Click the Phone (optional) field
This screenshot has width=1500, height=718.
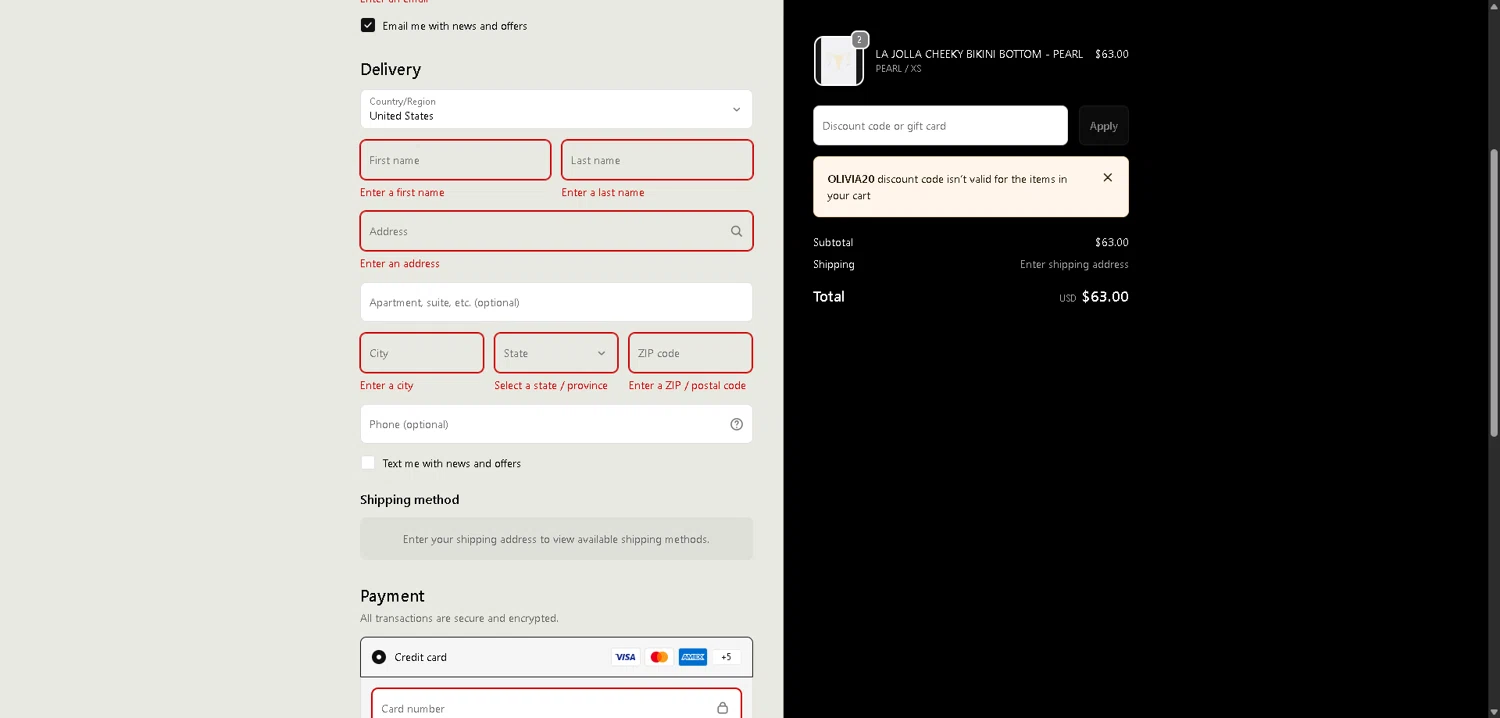click(556, 424)
